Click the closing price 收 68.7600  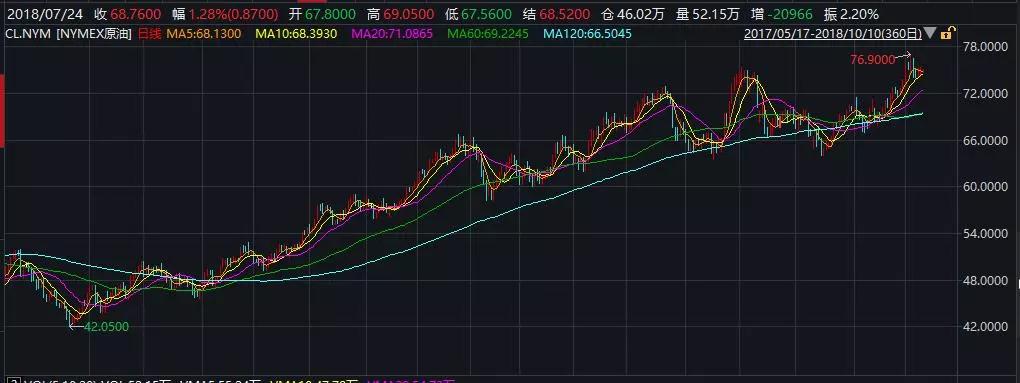click(128, 14)
